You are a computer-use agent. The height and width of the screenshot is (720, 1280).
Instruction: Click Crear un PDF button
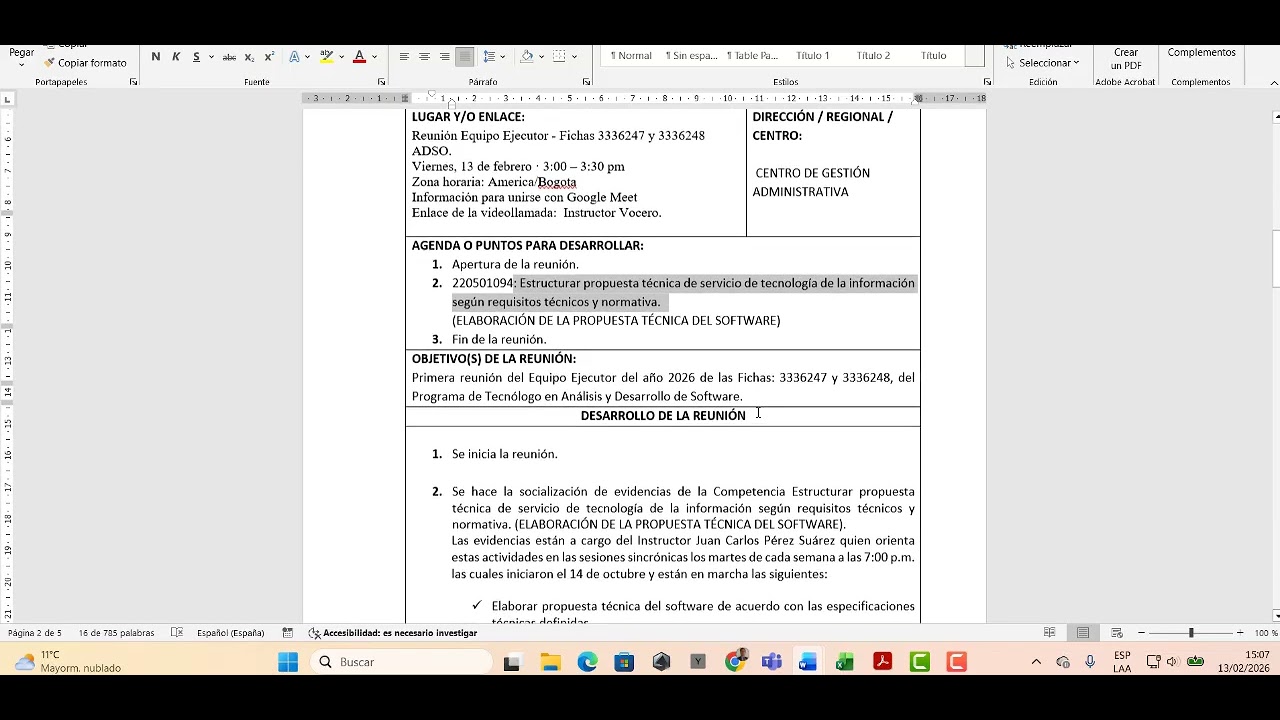click(x=1126, y=60)
